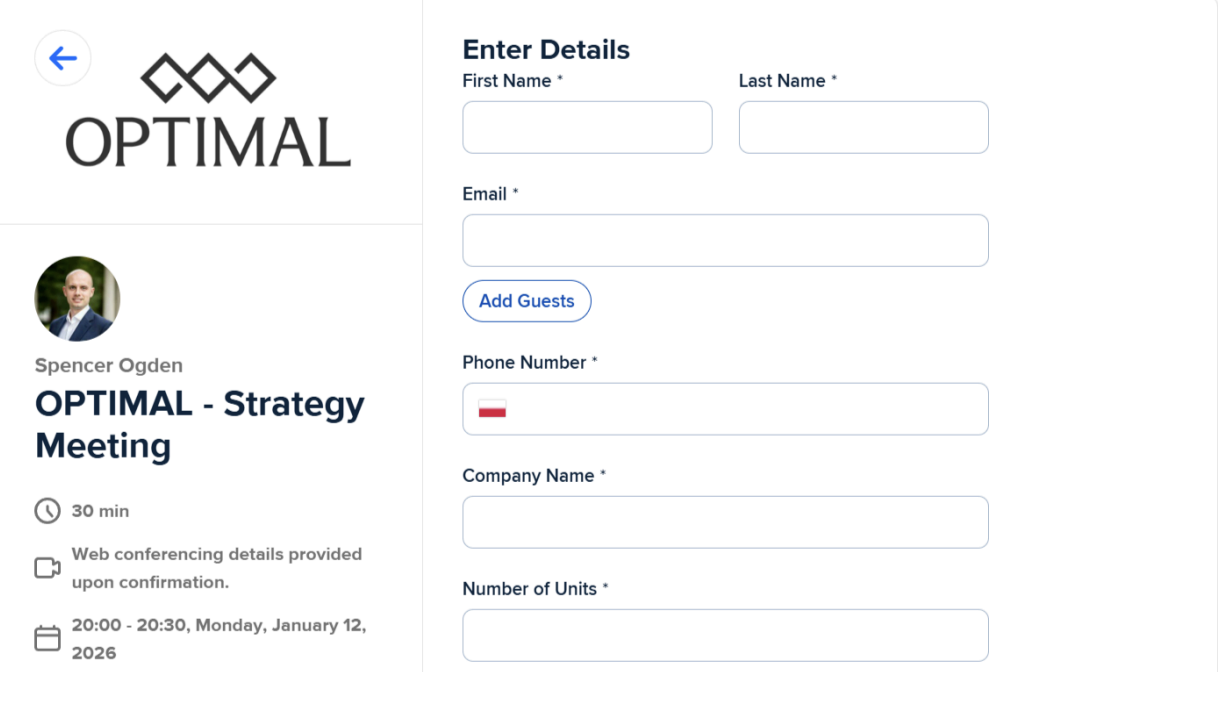The image size is (1226, 714).
Task: Focus the First Name input field
Action: click(587, 127)
